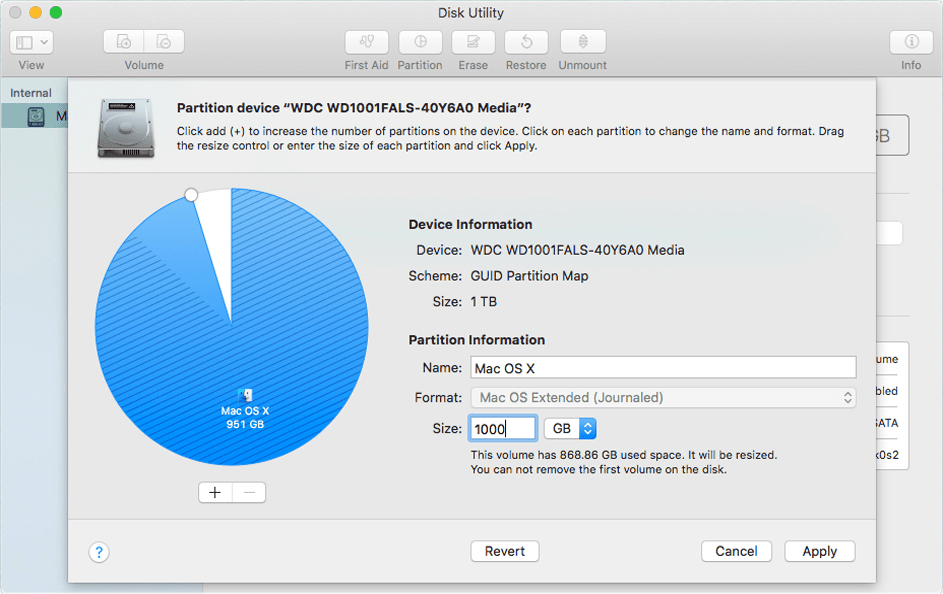Open the Partition tool in the toolbar
Viewport: 943px width, 594px height.
(x=420, y=42)
